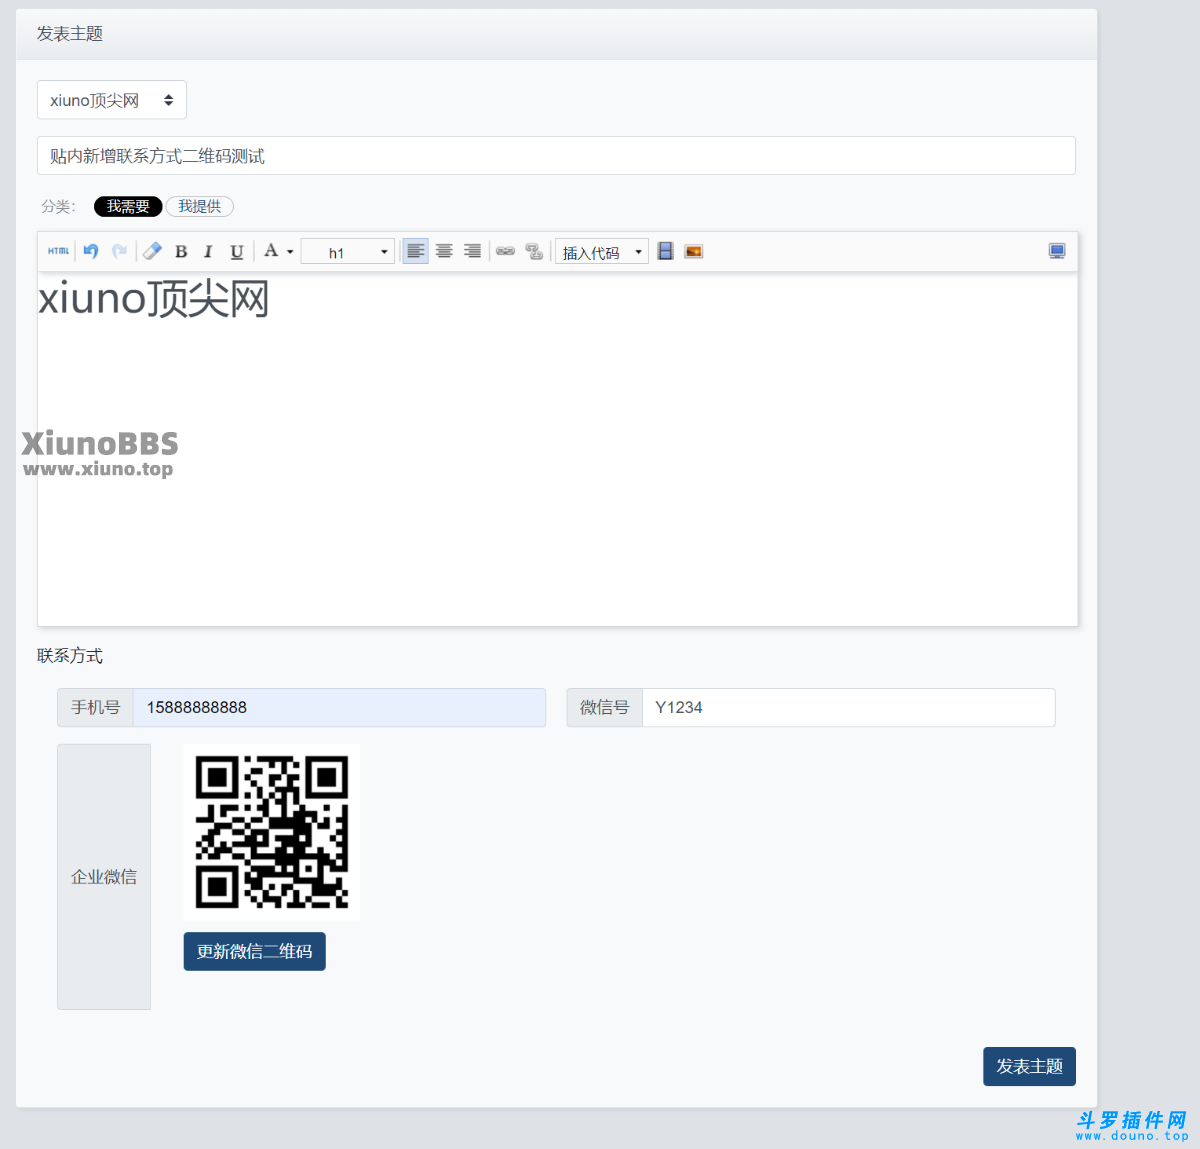Click the 微信号 input field
Viewport: 1200px width, 1149px height.
point(848,707)
